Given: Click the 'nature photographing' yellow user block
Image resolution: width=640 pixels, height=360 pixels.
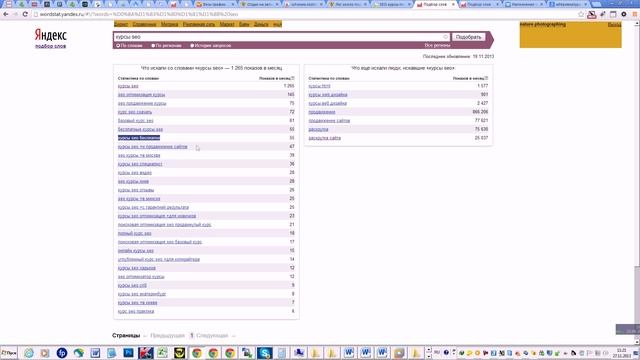Looking at the screenshot, I should (571, 35).
